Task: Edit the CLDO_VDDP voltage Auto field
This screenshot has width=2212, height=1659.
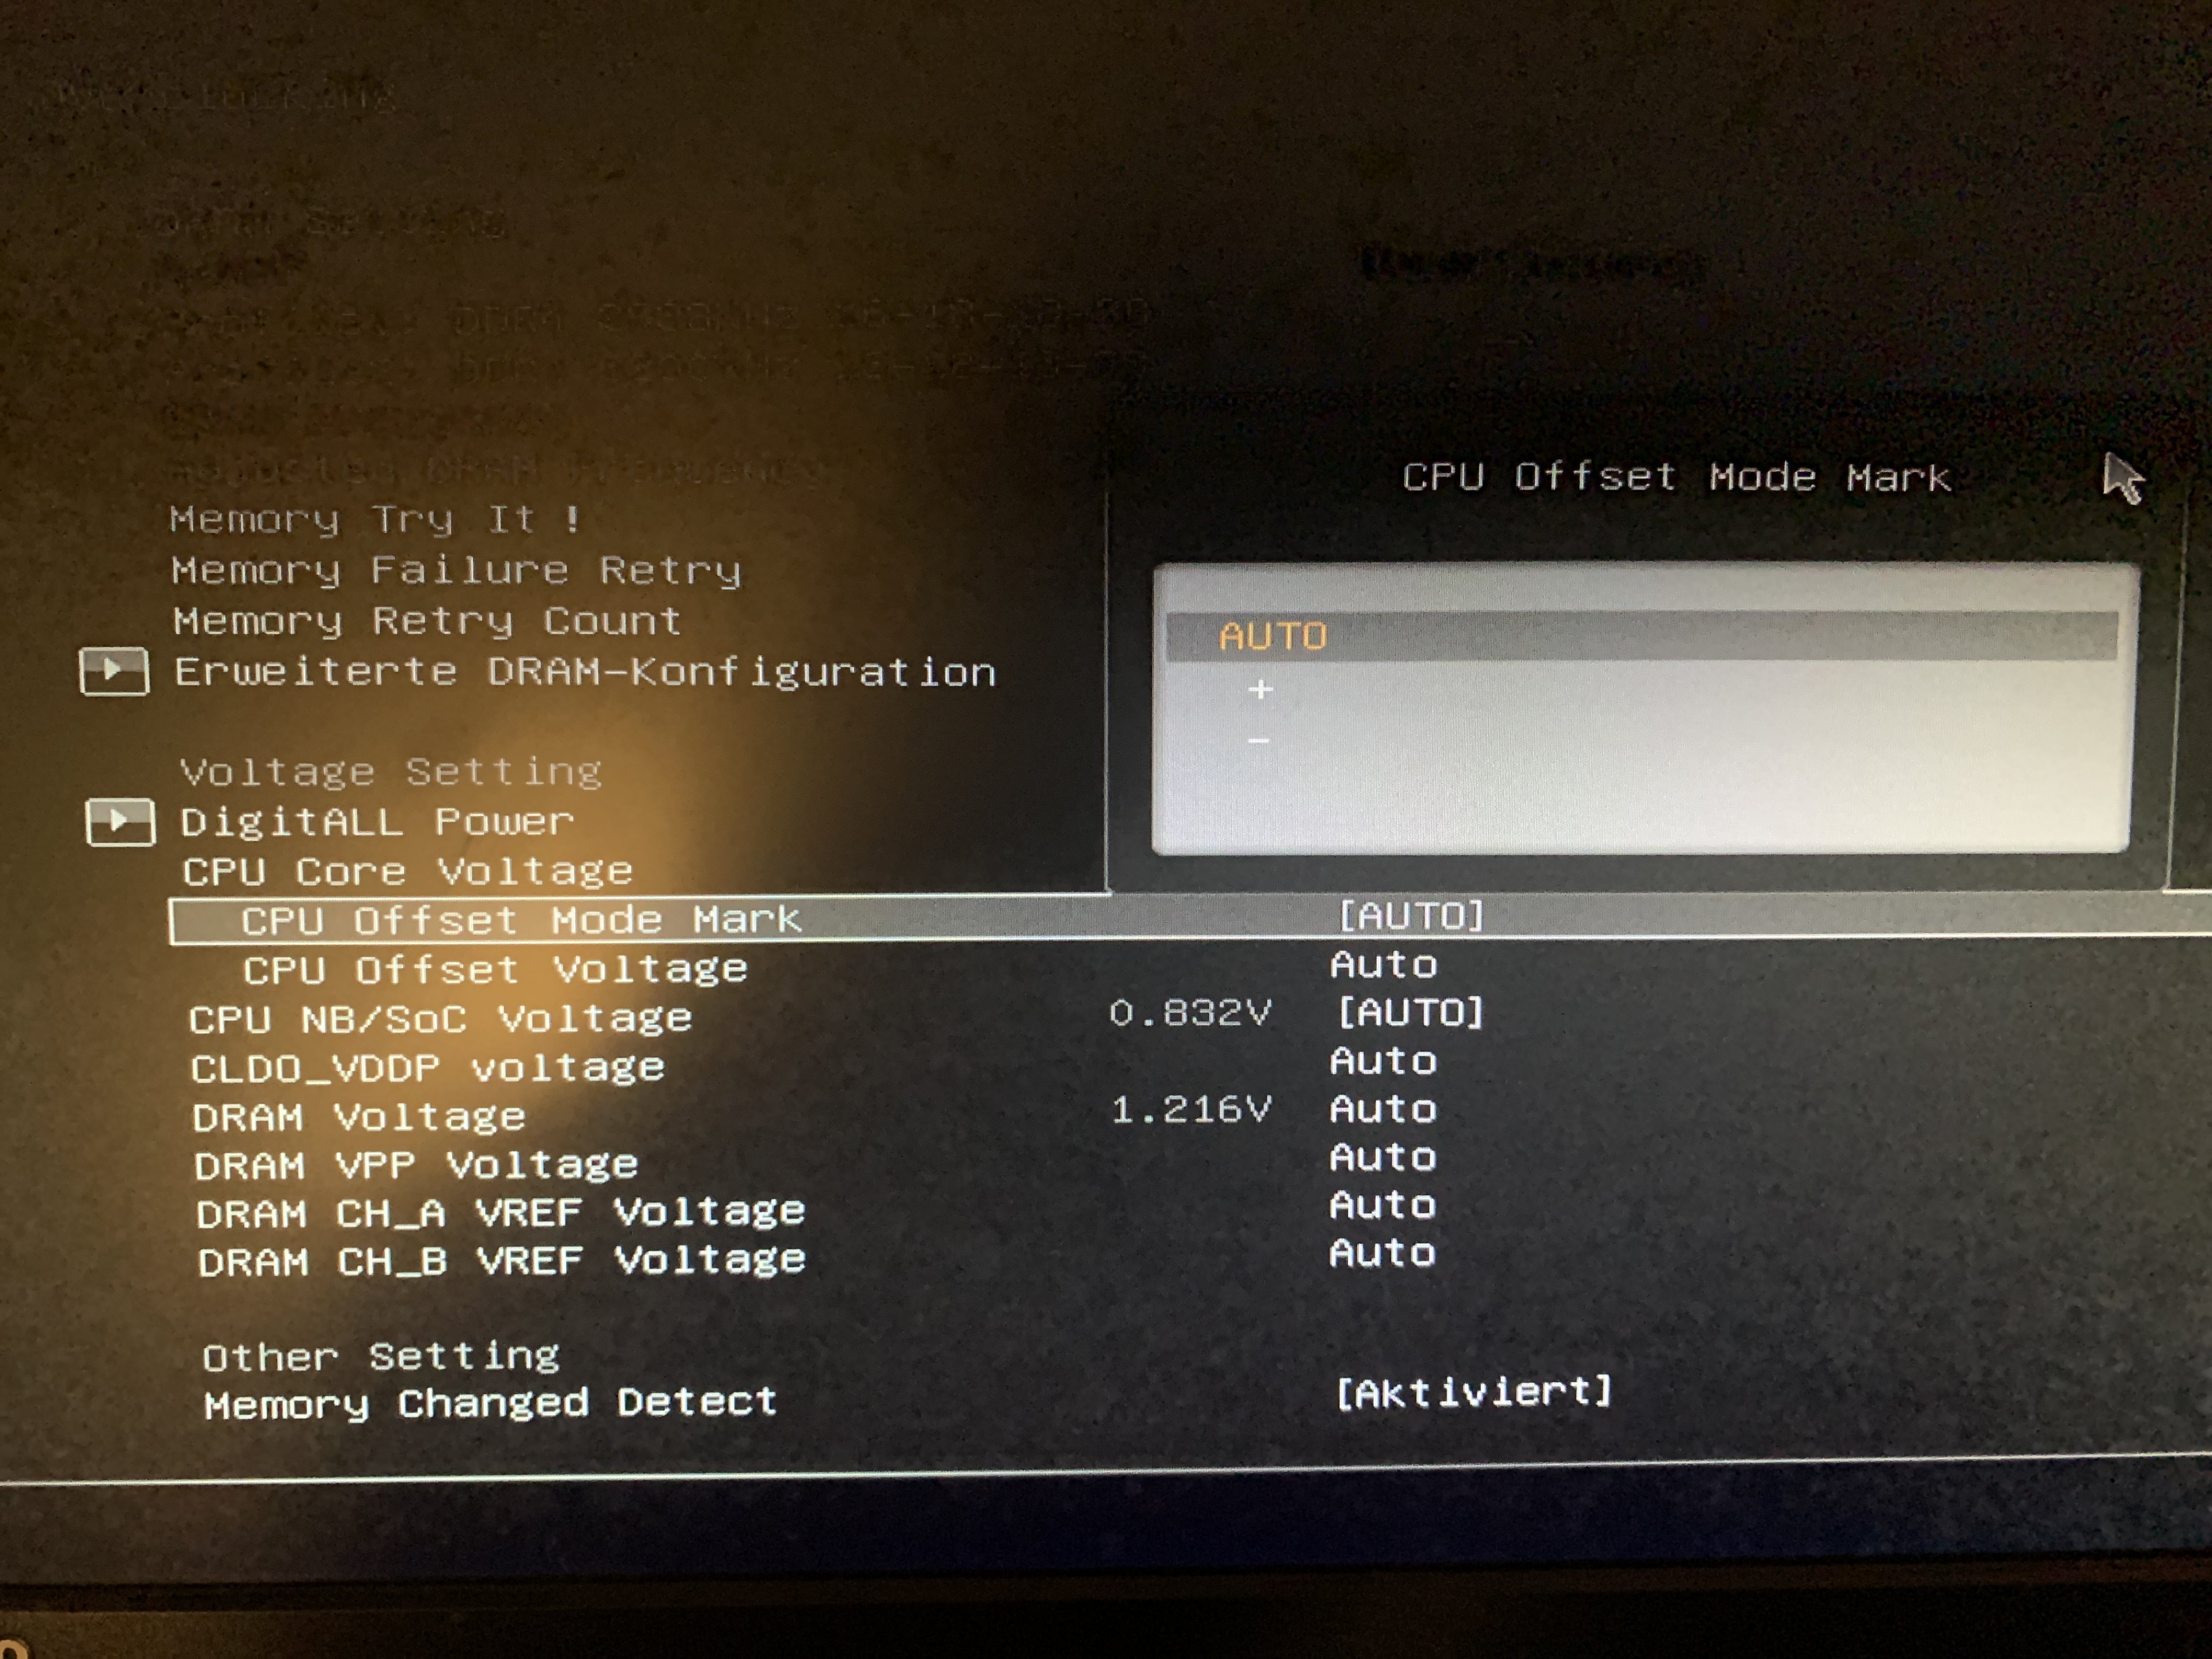Action: 1384,1060
